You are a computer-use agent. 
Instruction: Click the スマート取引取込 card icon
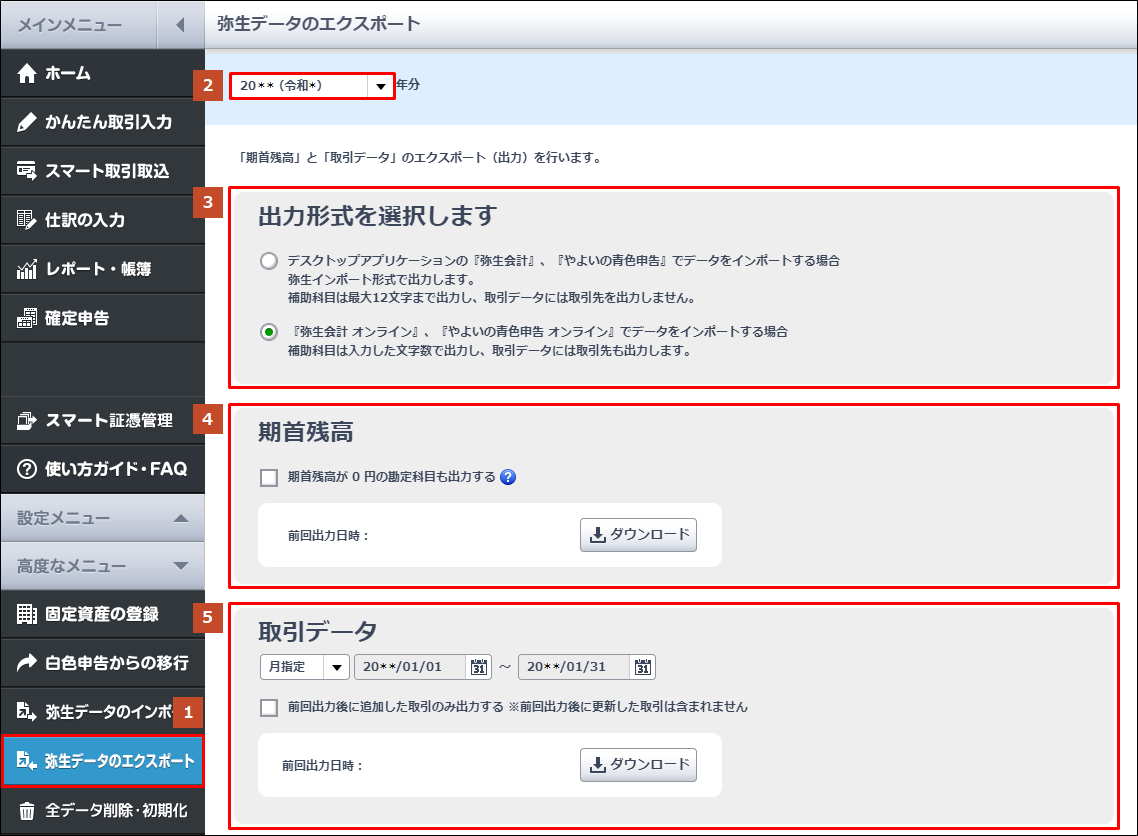pyautogui.click(x=27, y=171)
